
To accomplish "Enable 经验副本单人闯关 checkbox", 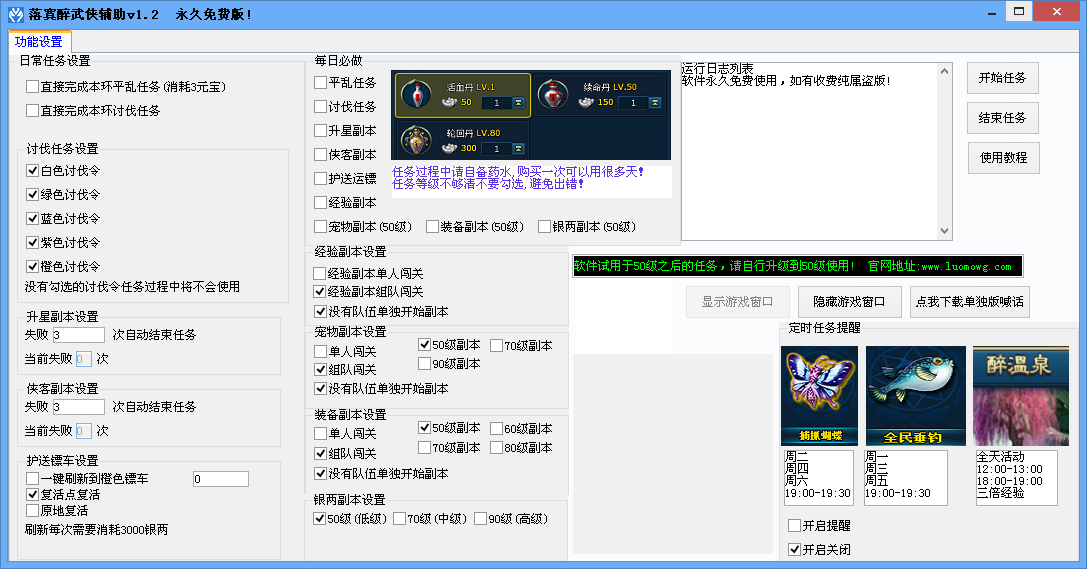I will point(320,274).
